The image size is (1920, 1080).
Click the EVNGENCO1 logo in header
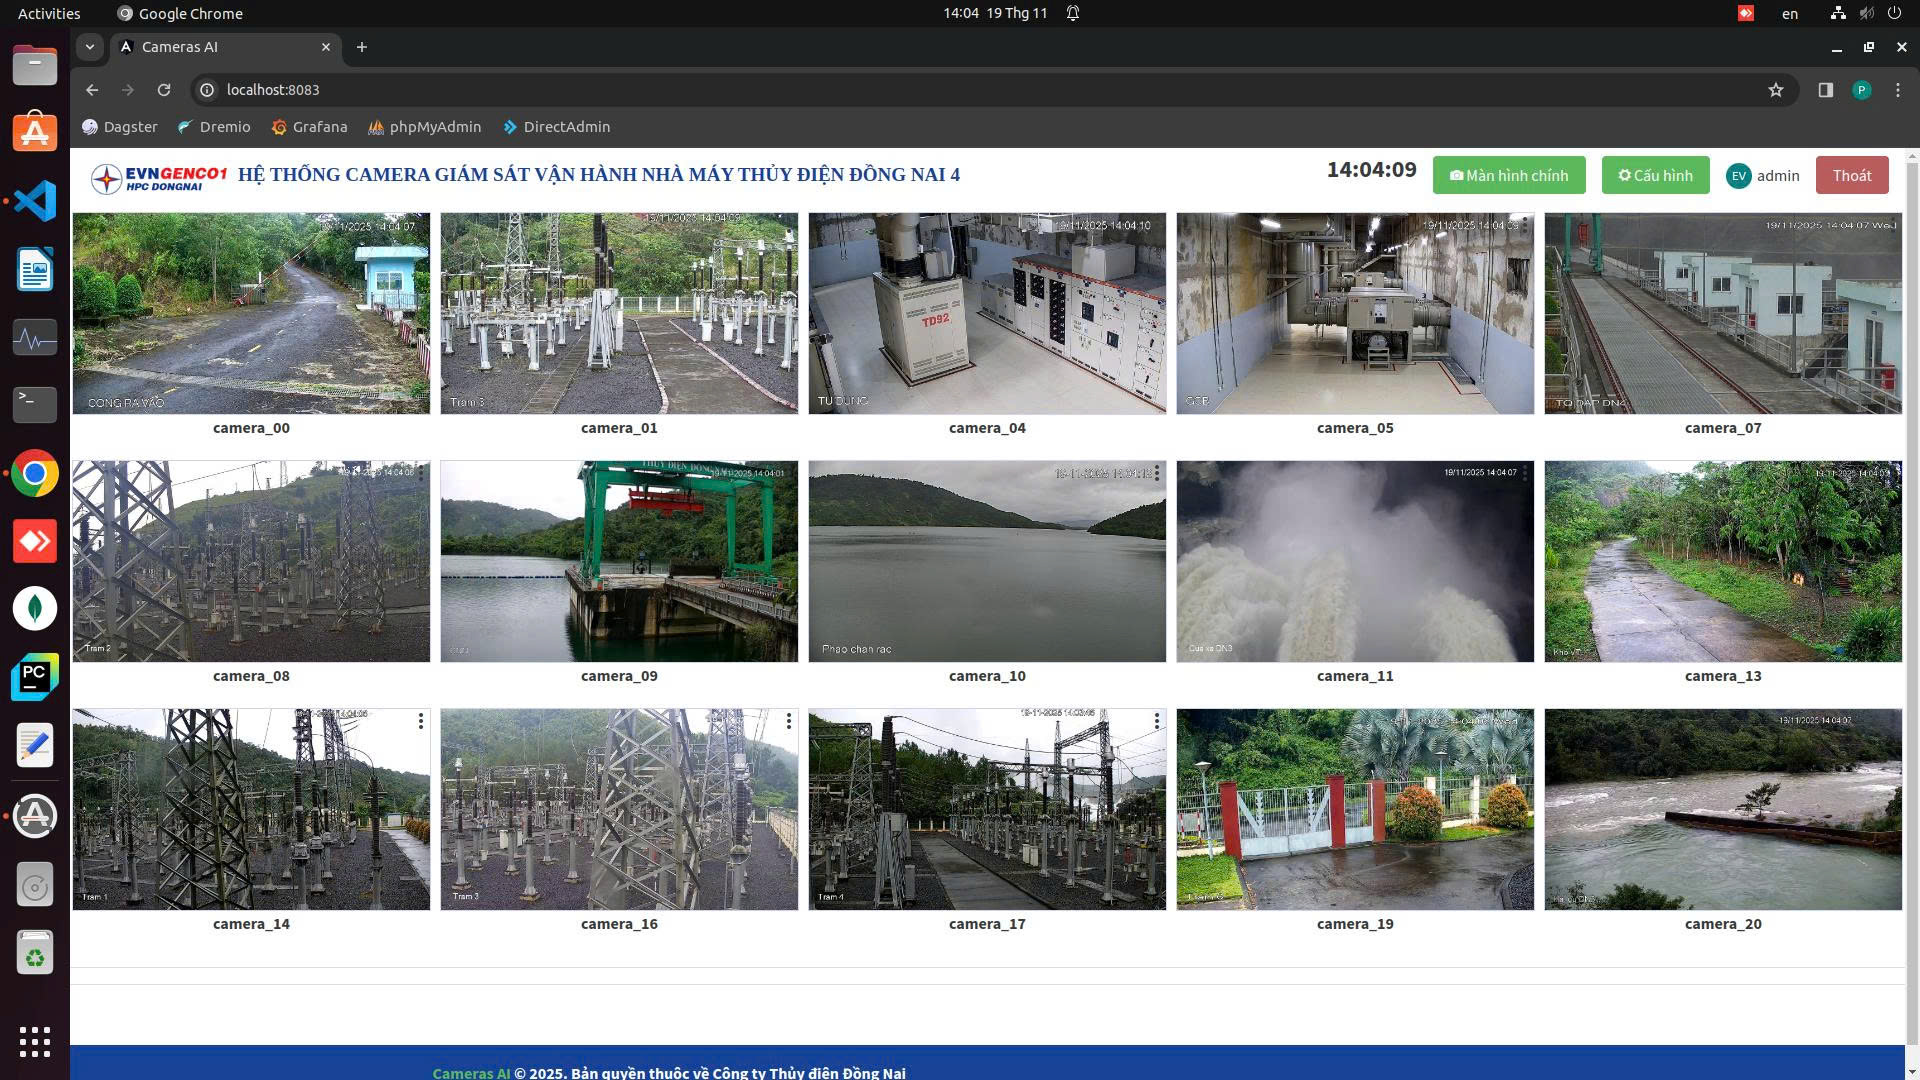pyautogui.click(x=160, y=177)
